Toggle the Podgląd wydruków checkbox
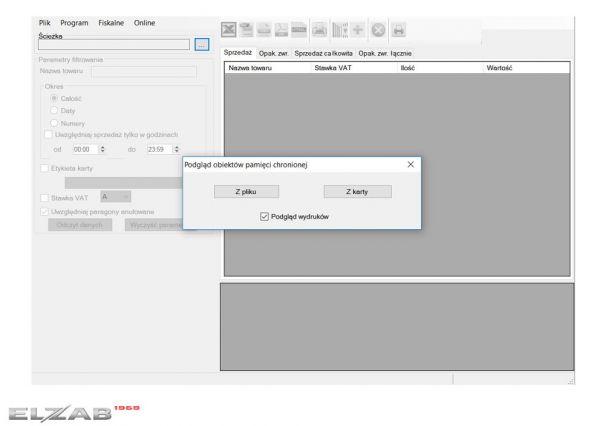 point(264,216)
